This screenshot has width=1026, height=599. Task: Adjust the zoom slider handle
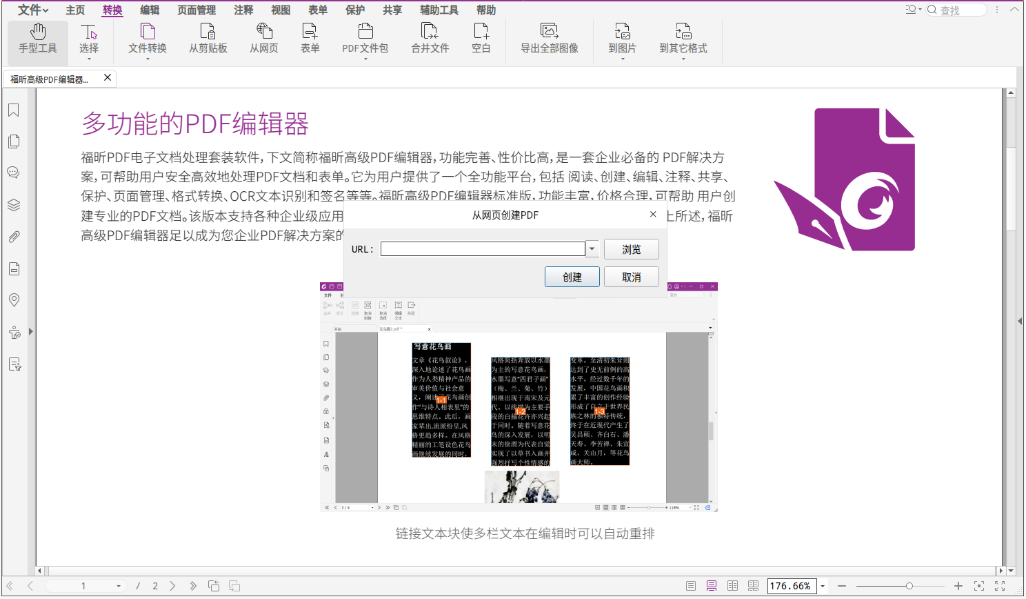(x=909, y=586)
